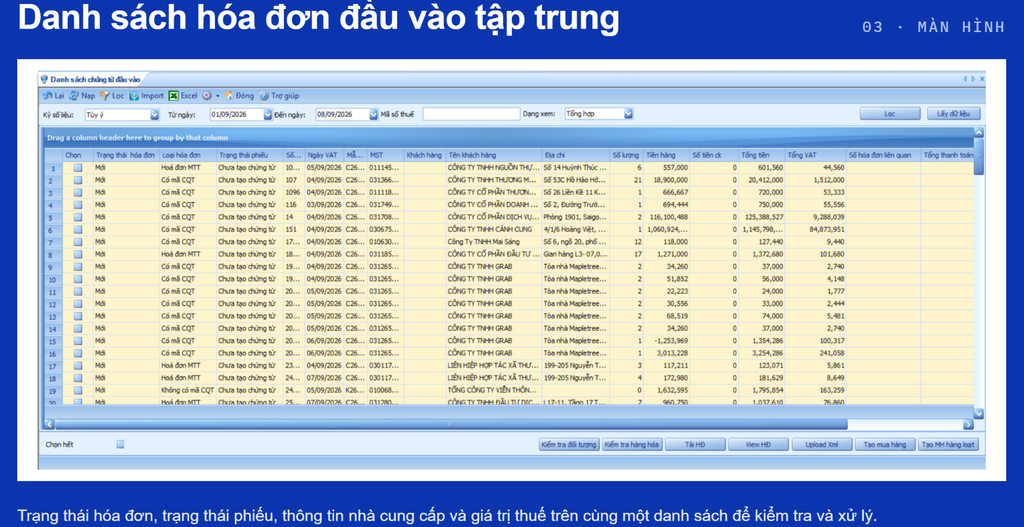This screenshot has height=527, width=1024.
Task: Click the Kiểm tra đối tượng button
Action: tap(569, 445)
